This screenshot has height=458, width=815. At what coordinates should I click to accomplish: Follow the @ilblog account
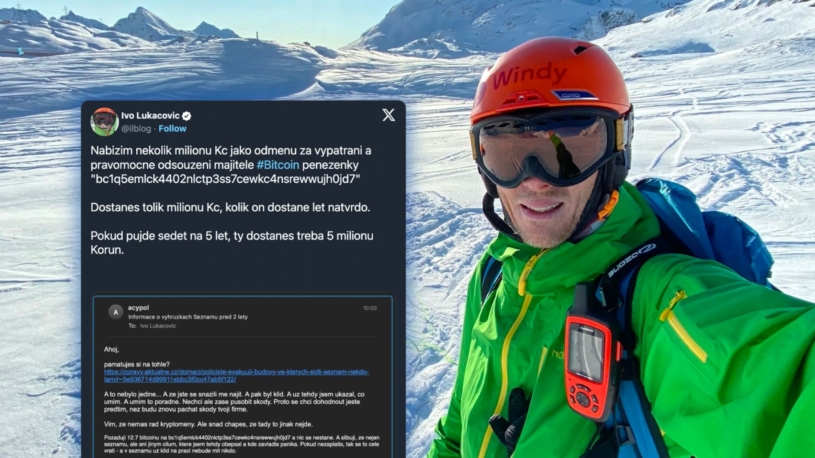[173, 128]
